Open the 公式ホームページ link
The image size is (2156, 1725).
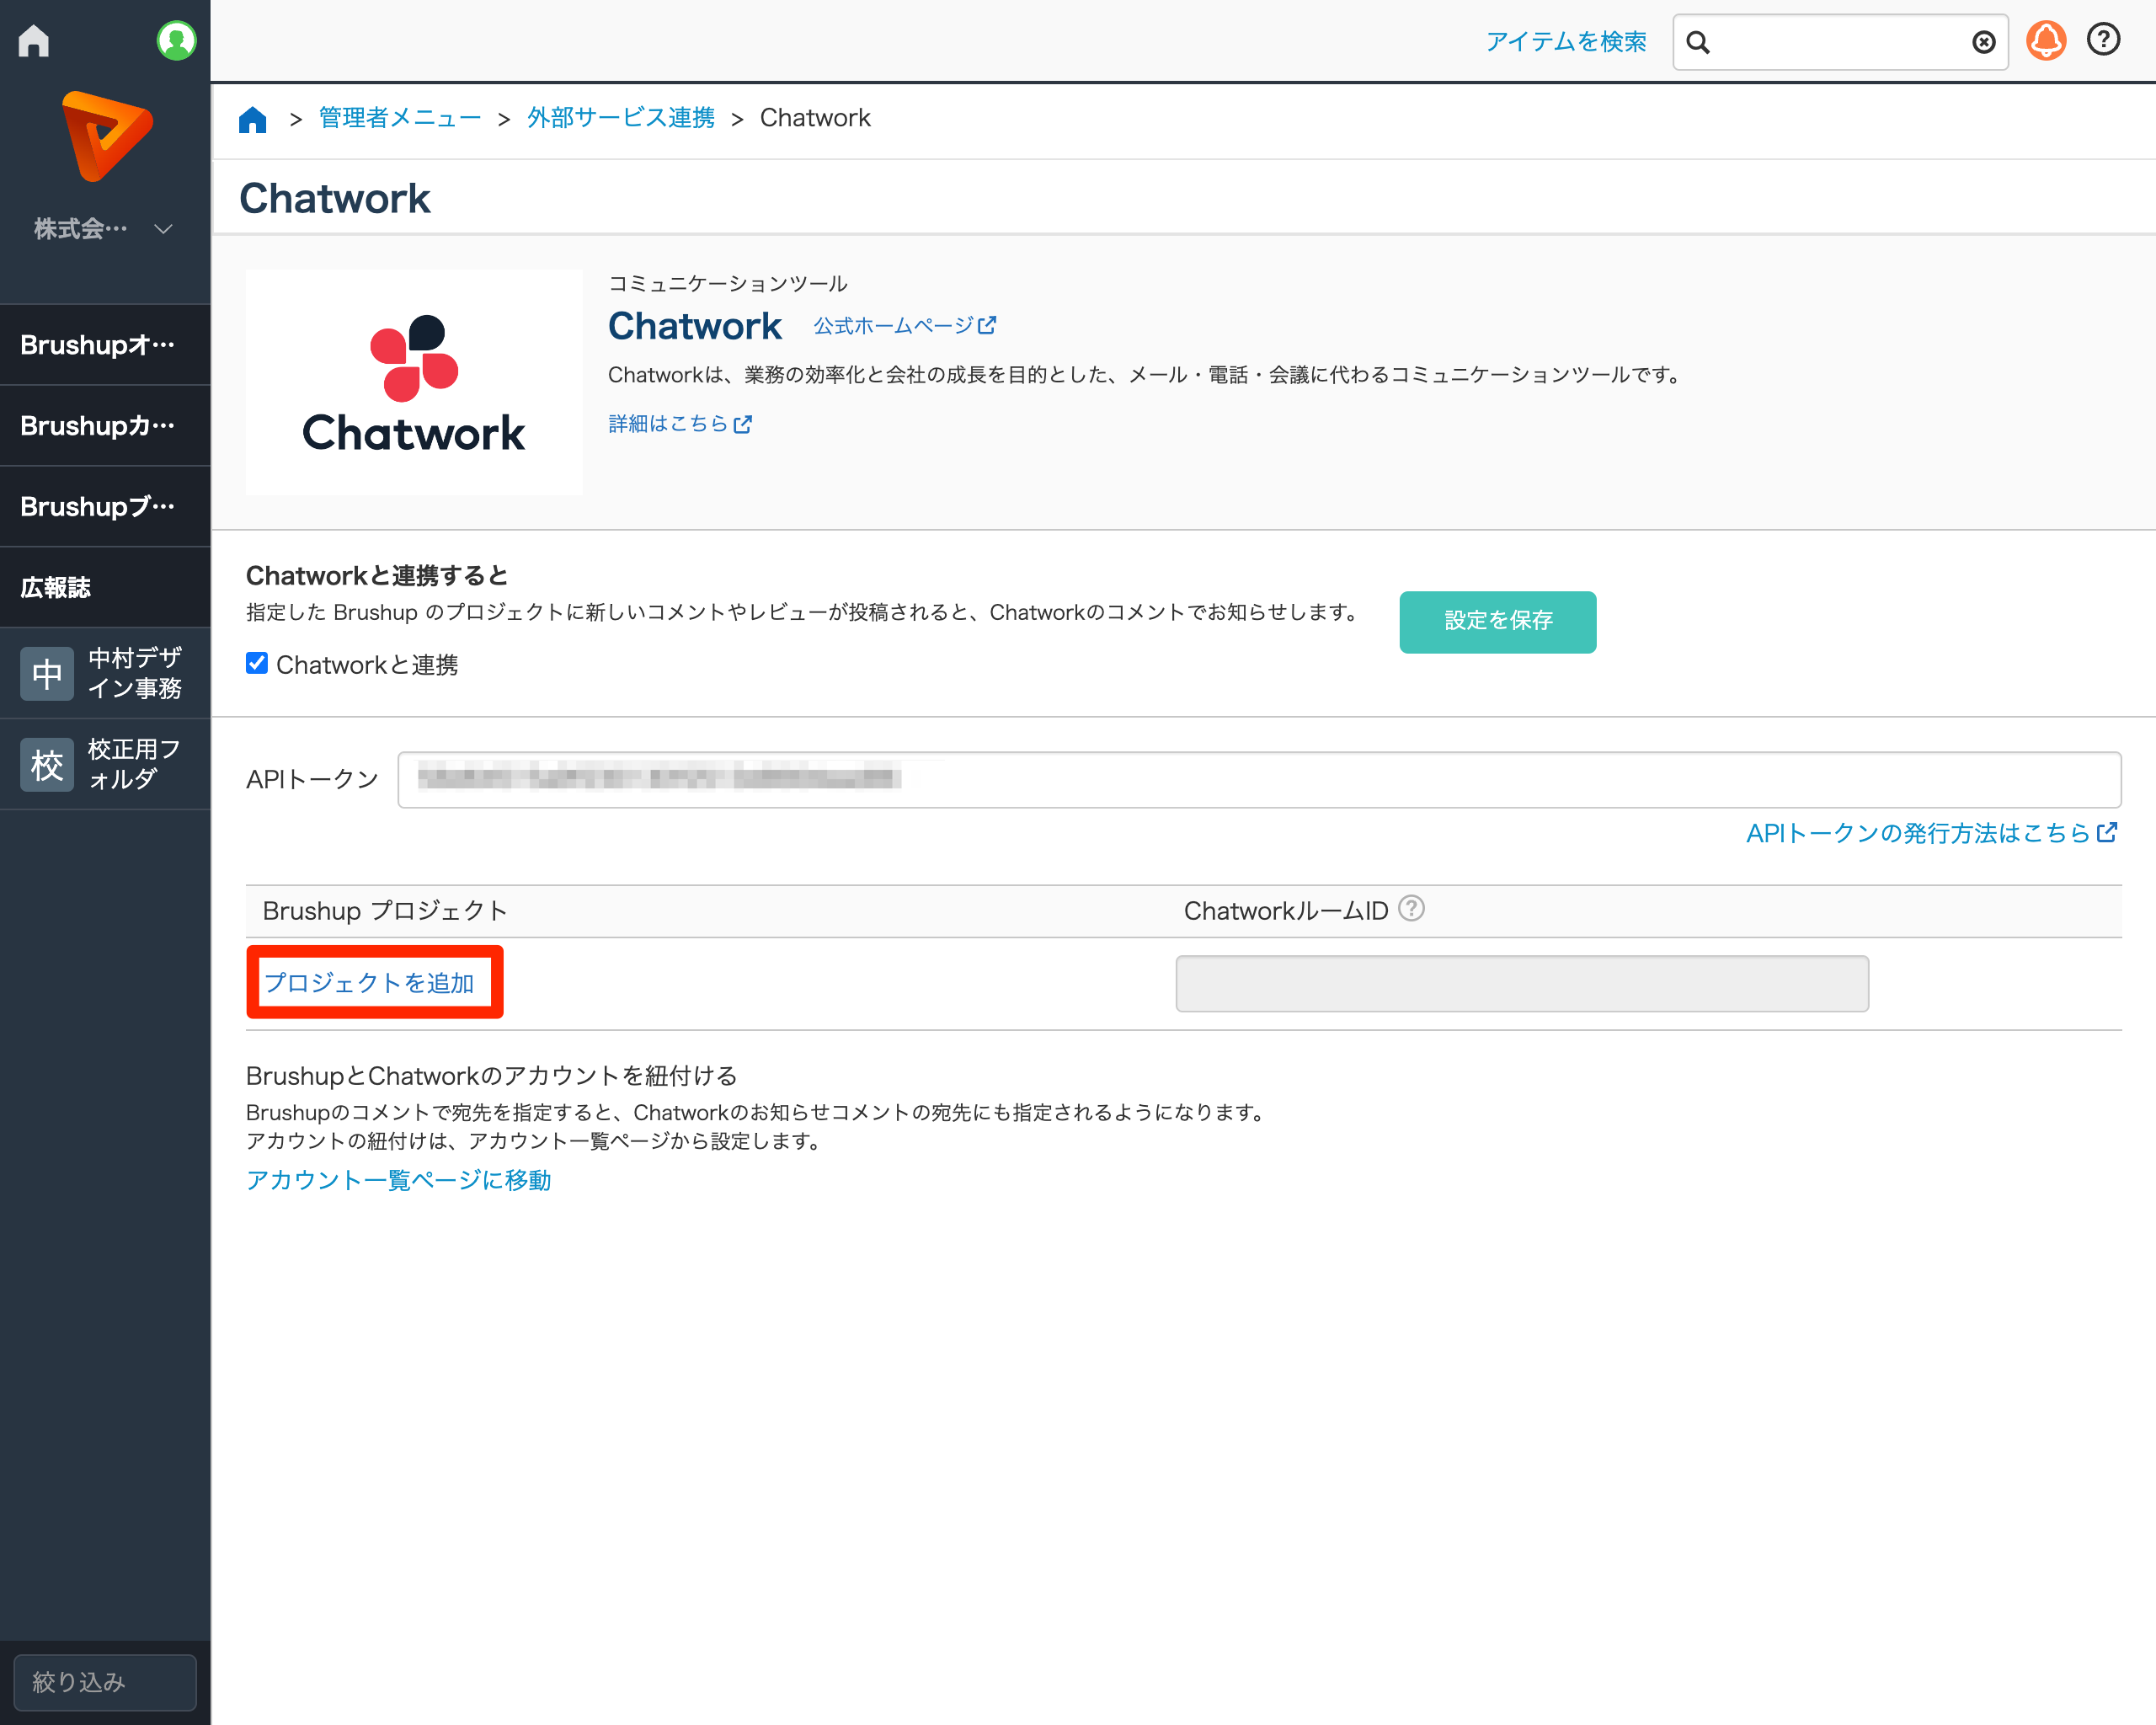(x=904, y=326)
